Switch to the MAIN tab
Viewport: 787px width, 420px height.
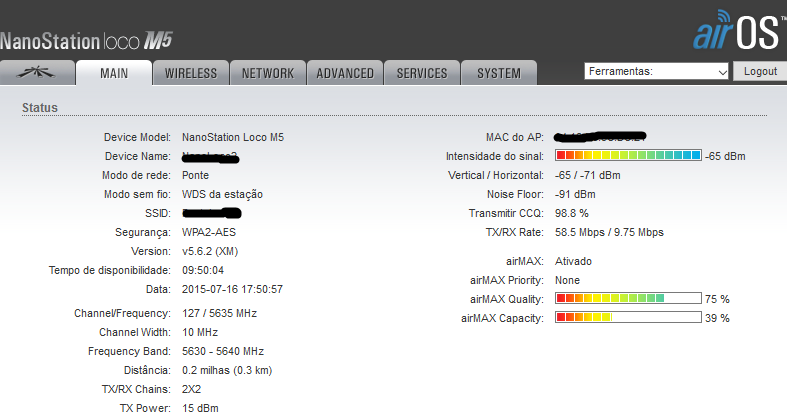click(114, 73)
